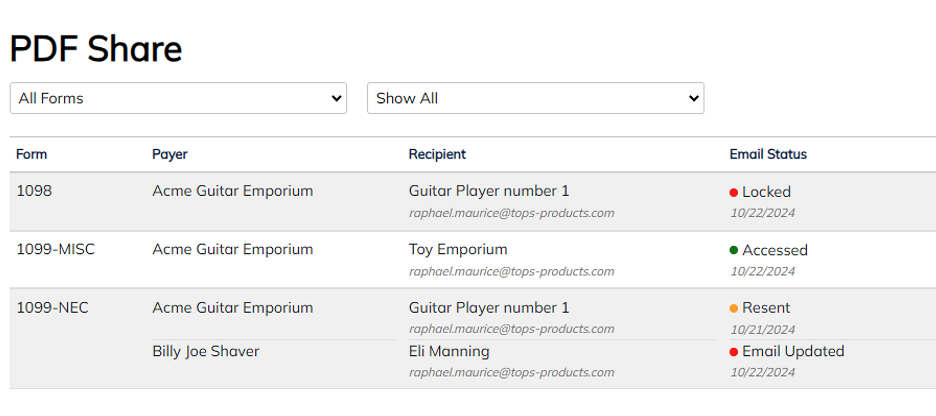Click the Toy Emporium recipient name

click(x=458, y=249)
